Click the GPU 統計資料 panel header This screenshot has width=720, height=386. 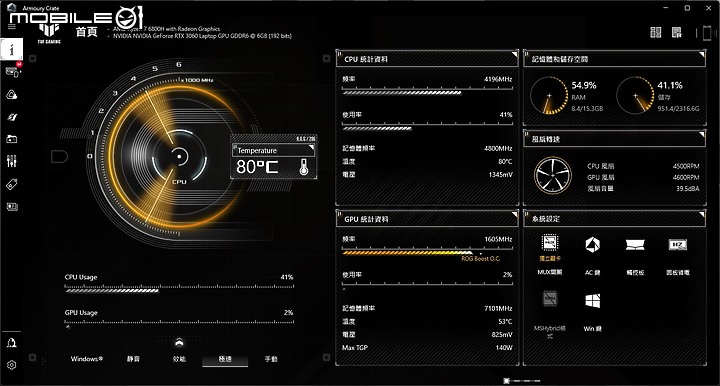(427, 219)
